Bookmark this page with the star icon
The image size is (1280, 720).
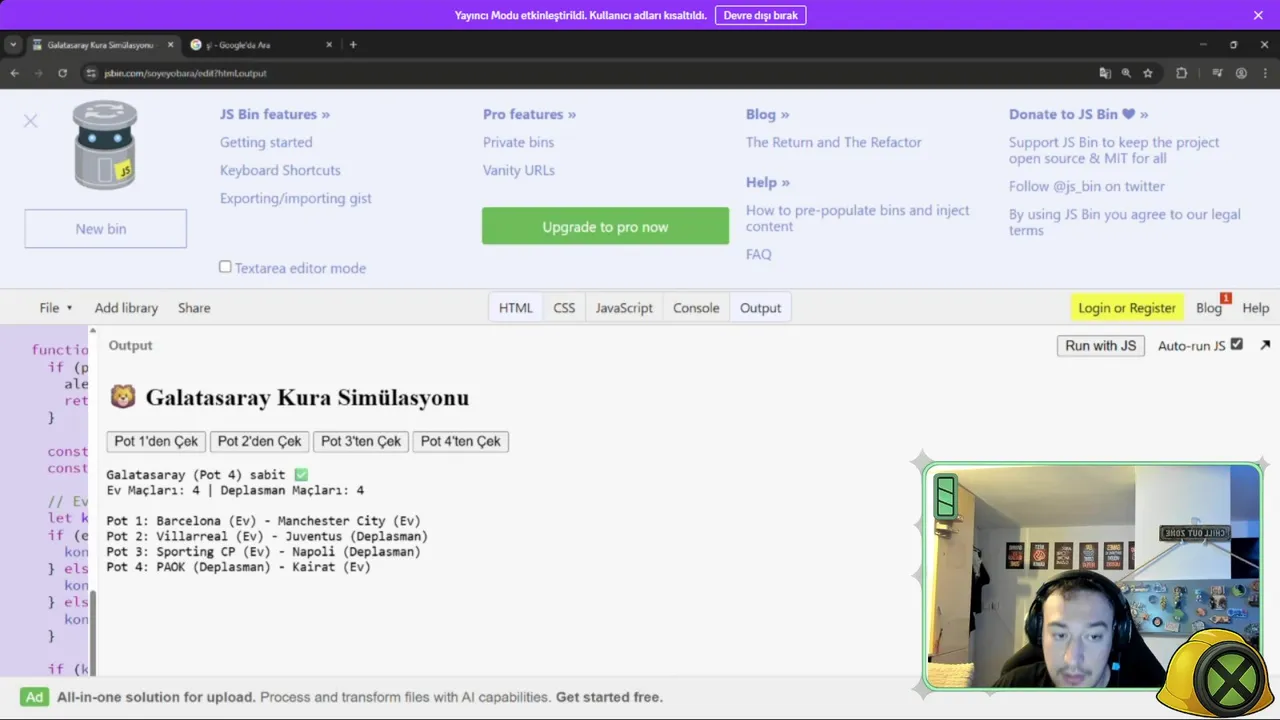point(1148,73)
